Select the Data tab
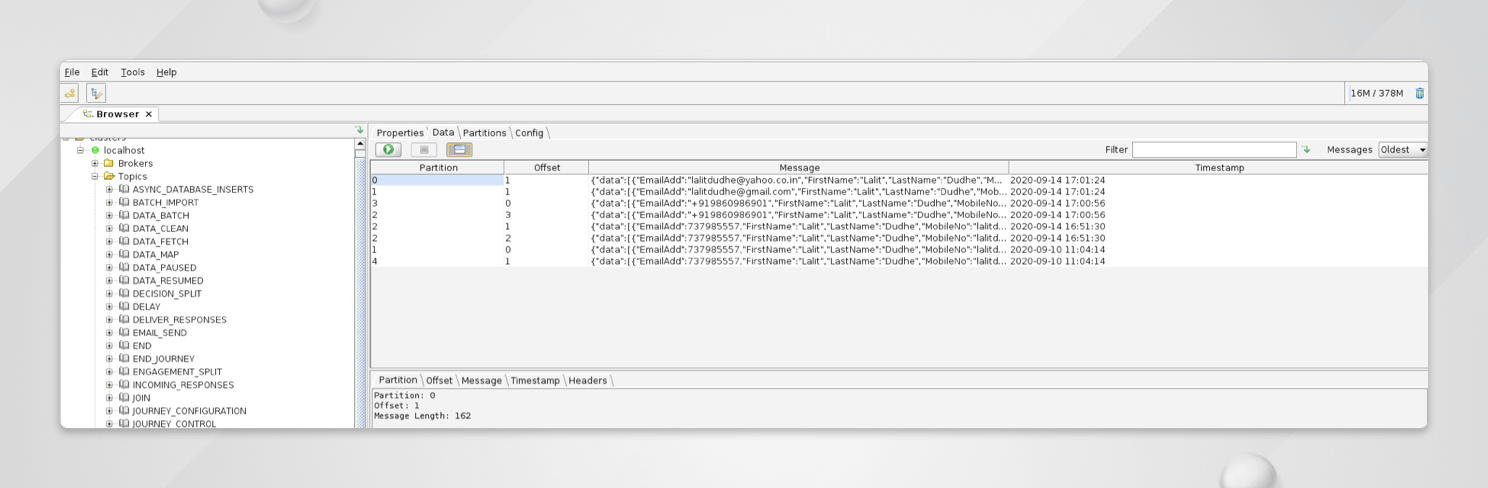The image size is (1488, 488). coord(443,132)
